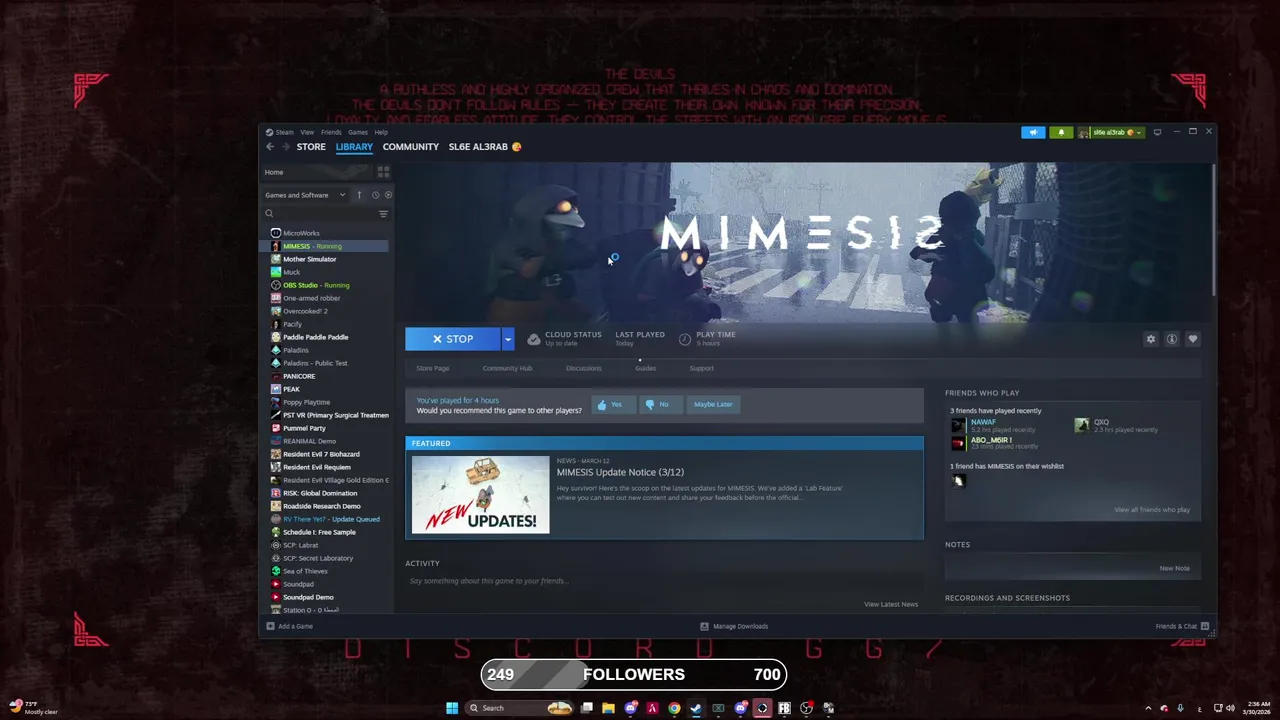Screen dimensions: 1280x720
Task: Open the library advanced filter icon
Action: click(x=383, y=214)
